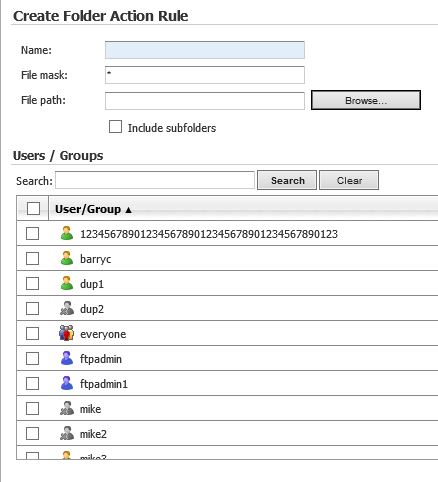Click into the File mask field
The image size is (438, 482).
[x=205, y=75]
